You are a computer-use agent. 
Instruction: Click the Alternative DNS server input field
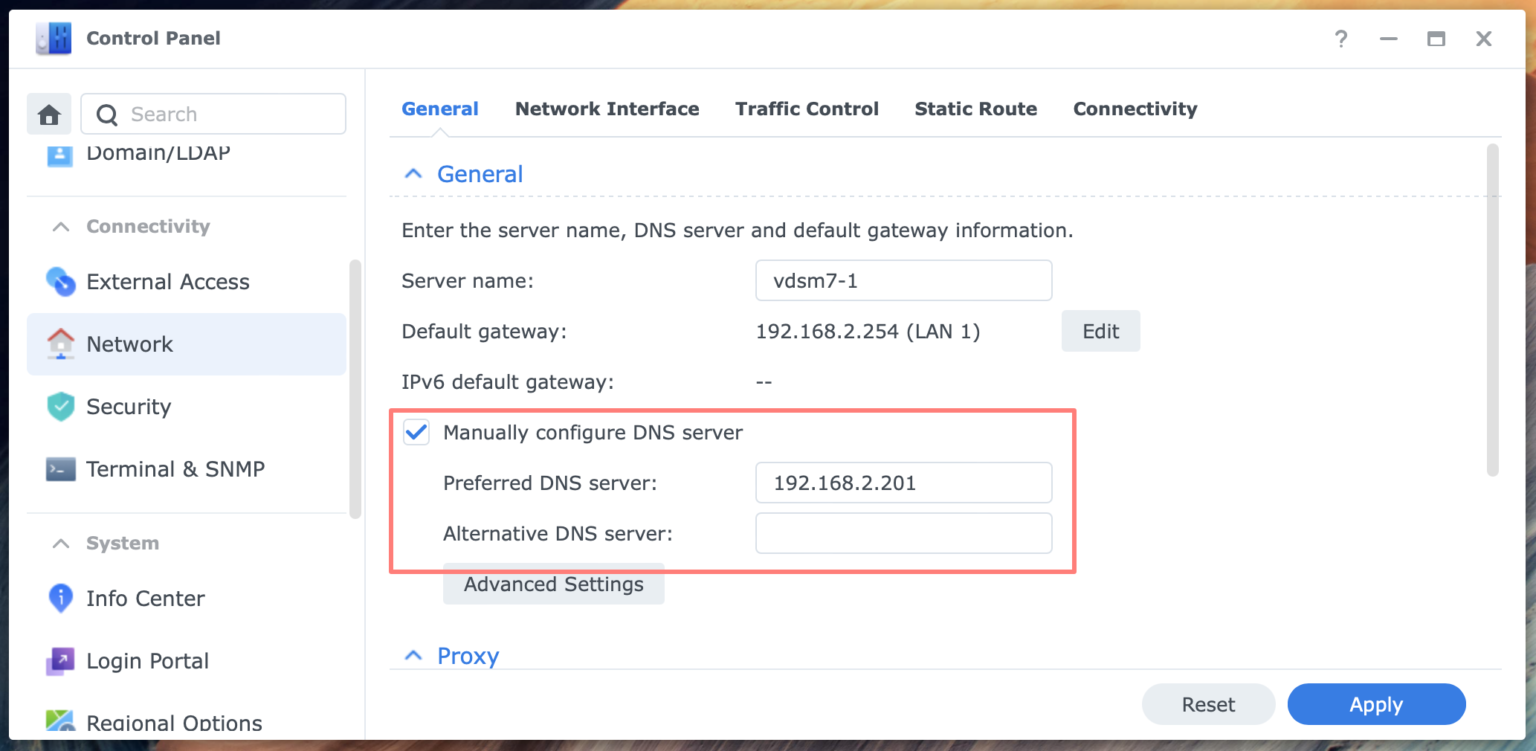[903, 533]
